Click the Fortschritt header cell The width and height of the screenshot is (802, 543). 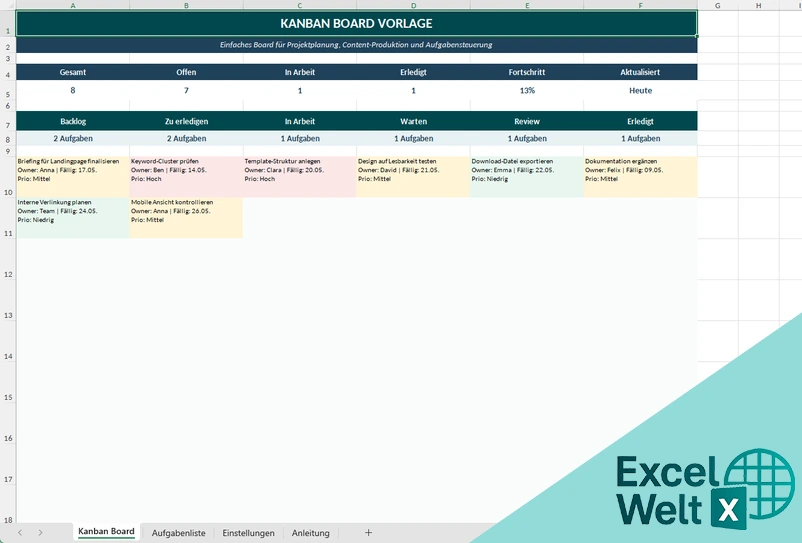527,72
